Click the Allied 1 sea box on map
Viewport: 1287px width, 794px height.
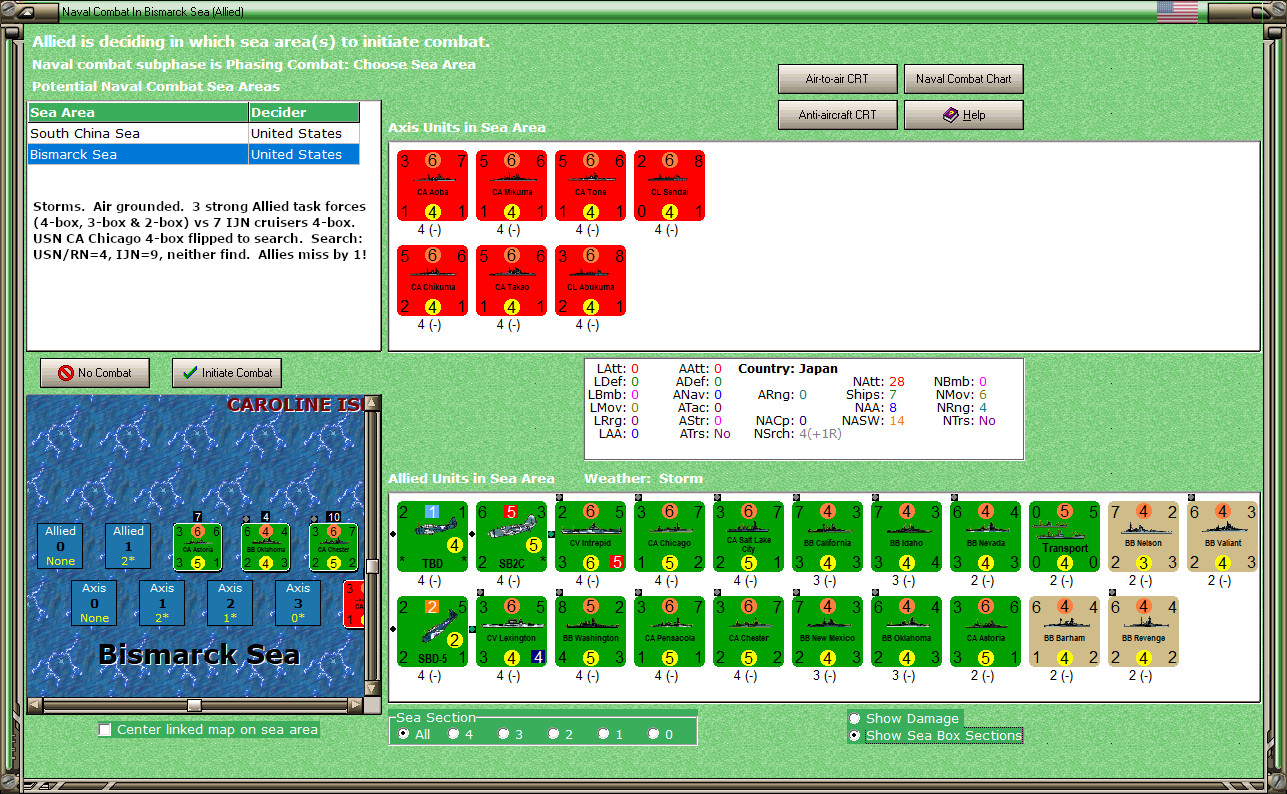[x=128, y=546]
